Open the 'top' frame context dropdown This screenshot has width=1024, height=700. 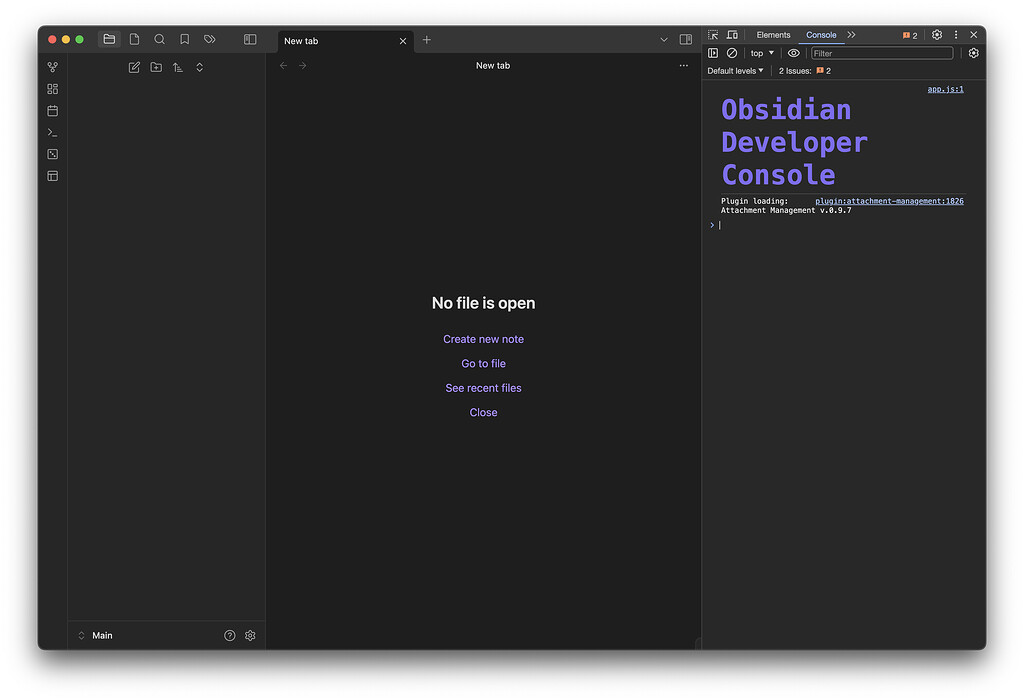(762, 52)
